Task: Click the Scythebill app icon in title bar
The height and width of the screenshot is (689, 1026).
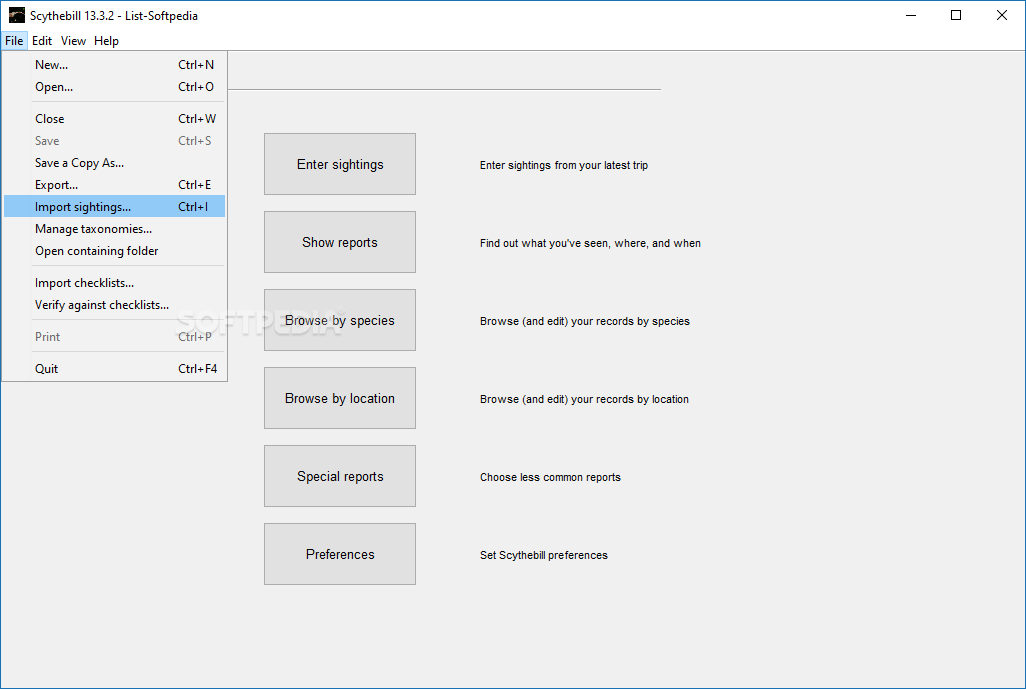Action: (16, 15)
